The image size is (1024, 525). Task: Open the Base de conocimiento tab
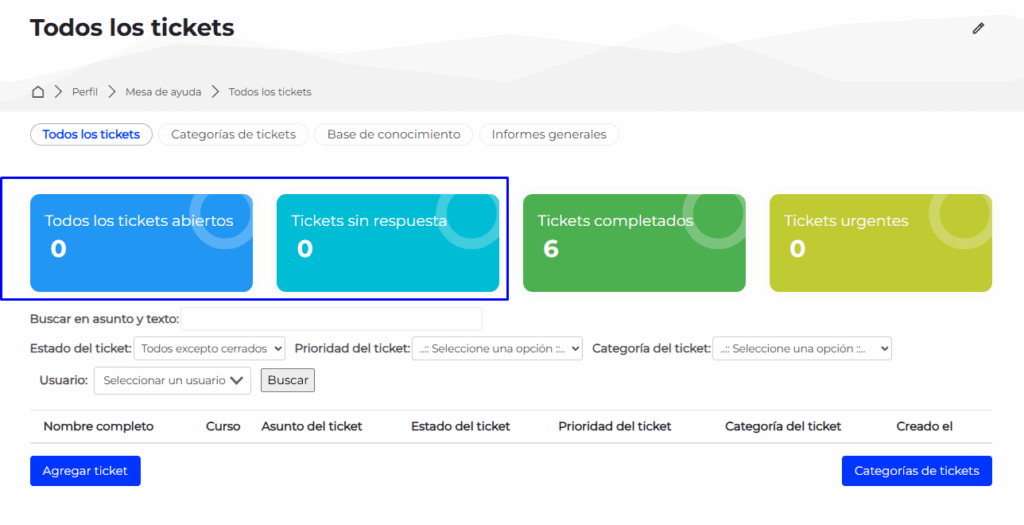click(x=393, y=134)
